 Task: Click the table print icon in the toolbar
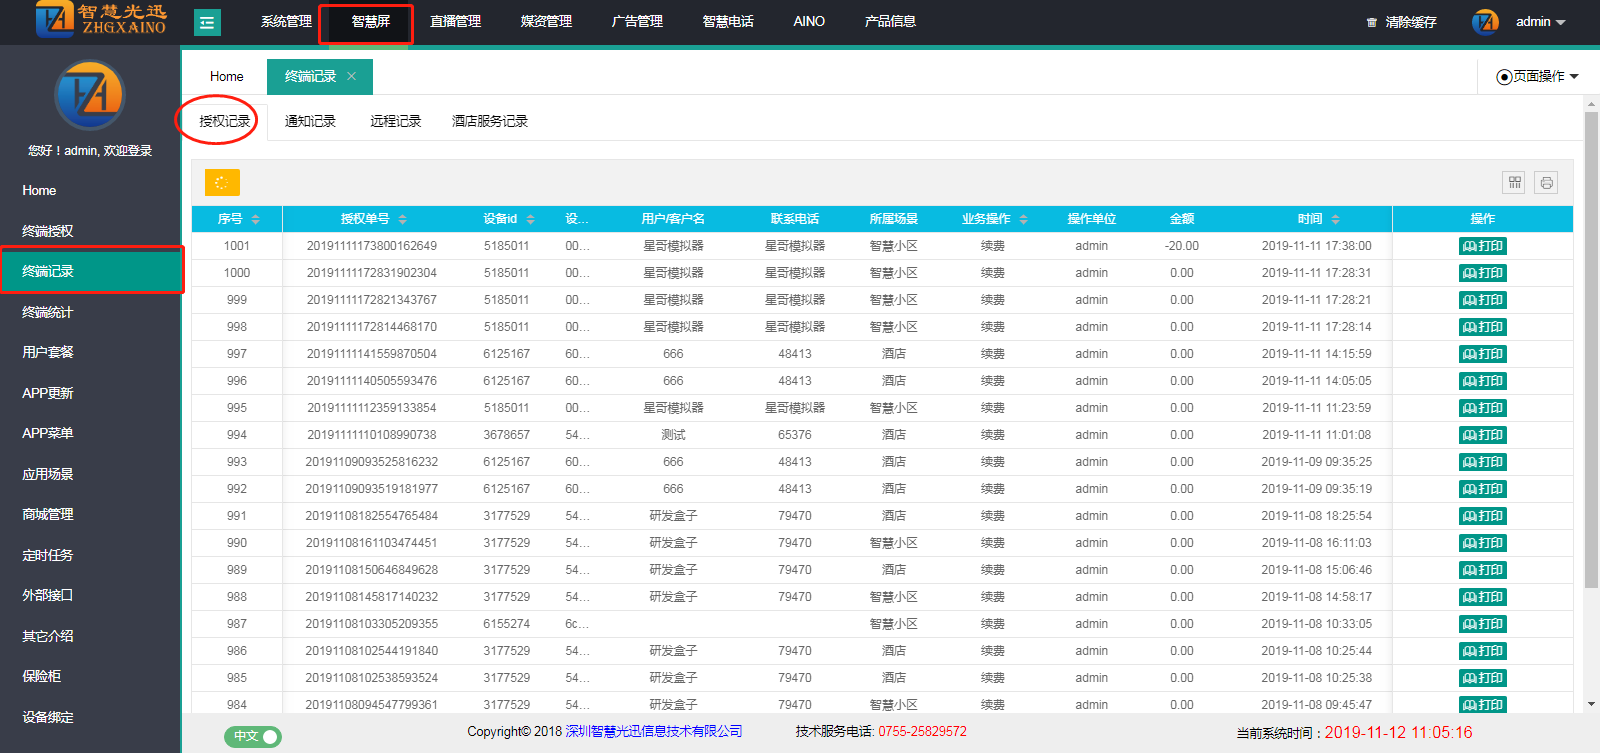[1546, 182]
